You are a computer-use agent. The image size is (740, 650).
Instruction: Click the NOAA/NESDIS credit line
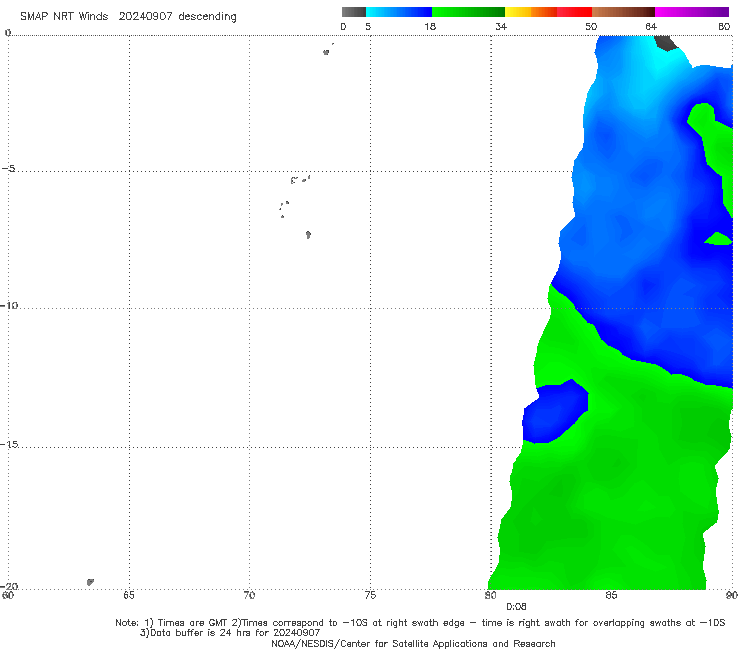[413, 643]
